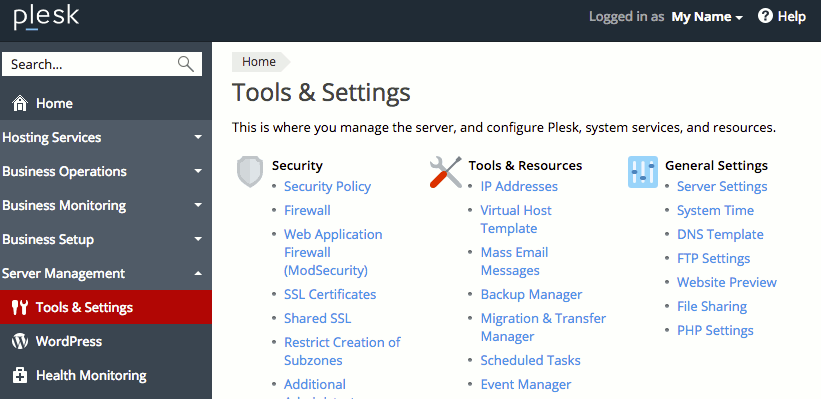This screenshot has height=399, width=821.
Task: Click the Security section heading
Action: tap(297, 165)
